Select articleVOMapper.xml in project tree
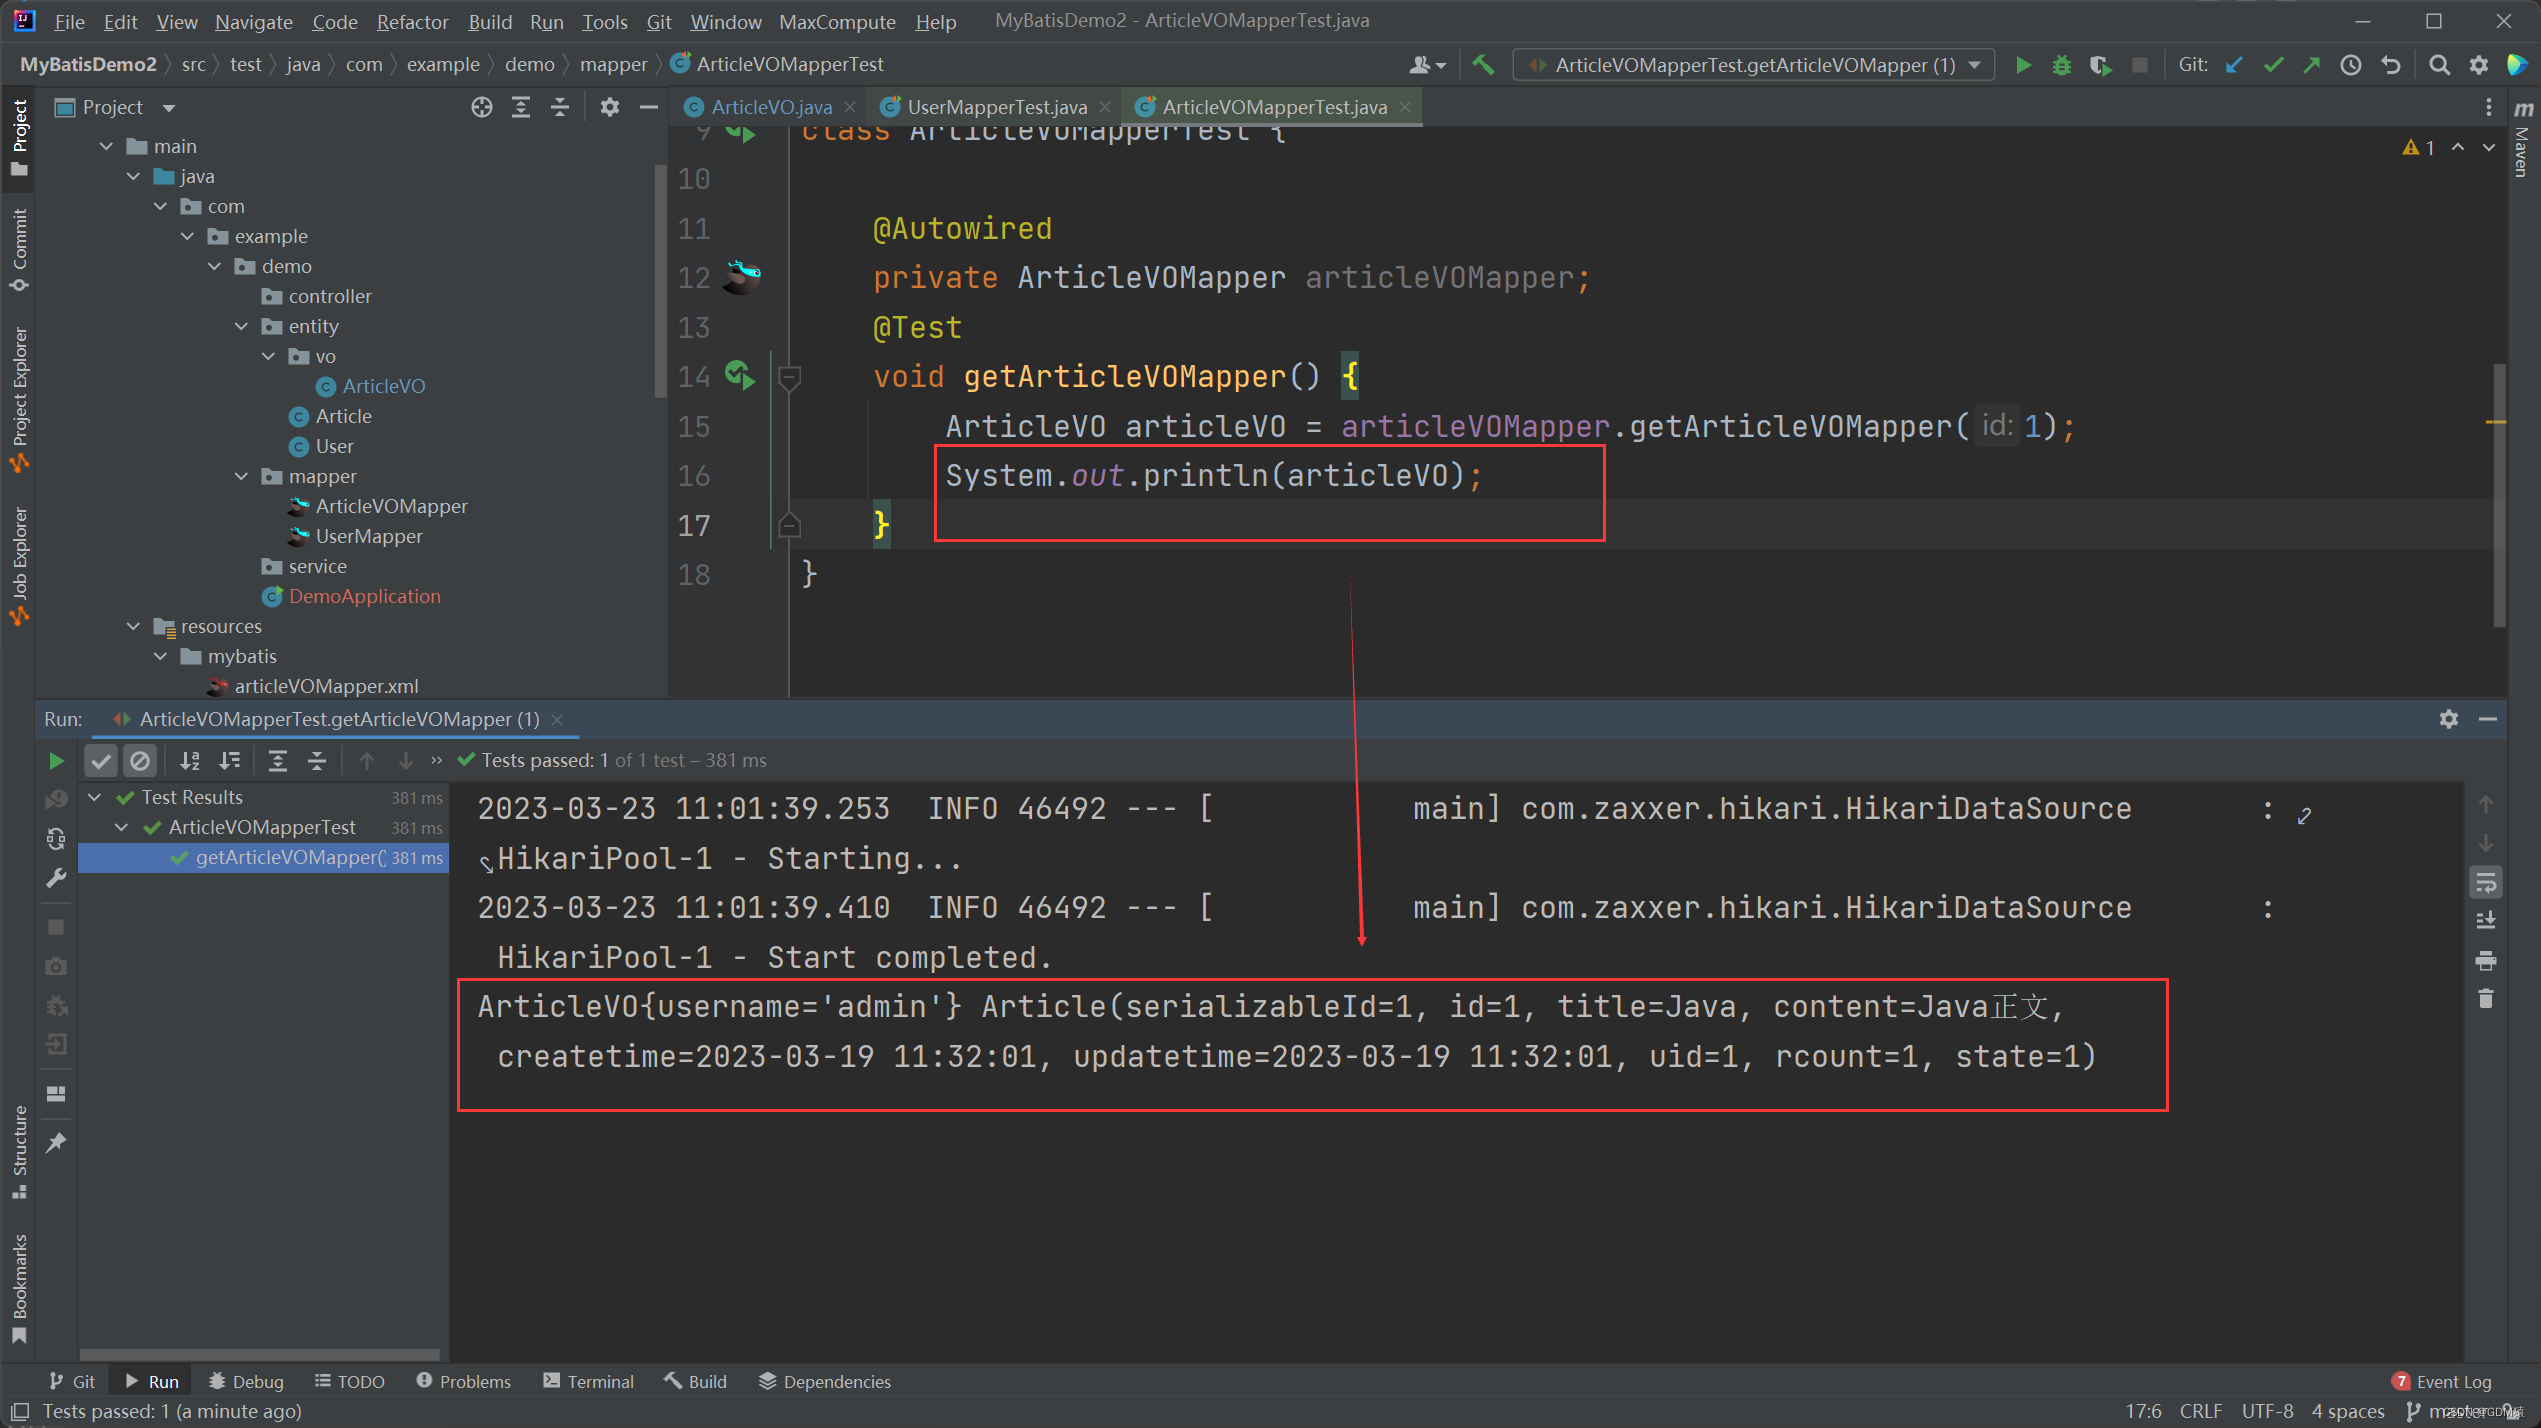This screenshot has height=1428, width=2541. [326, 686]
